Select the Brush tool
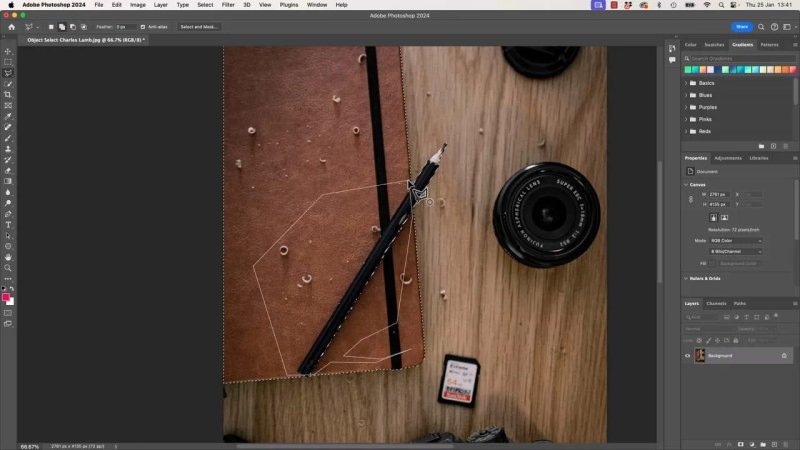Image resolution: width=800 pixels, height=450 pixels. 8,138
